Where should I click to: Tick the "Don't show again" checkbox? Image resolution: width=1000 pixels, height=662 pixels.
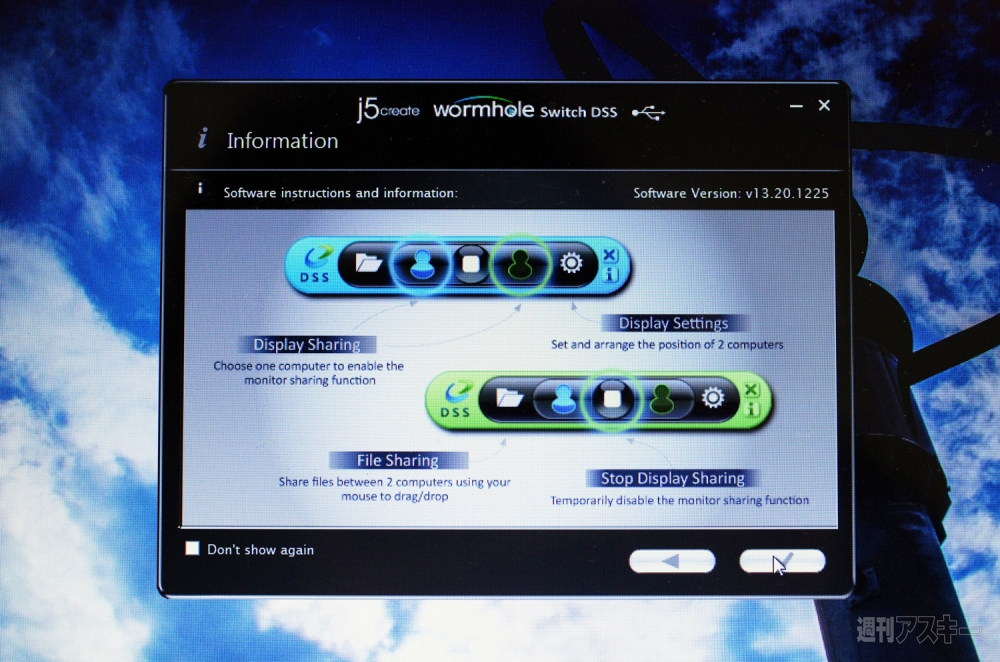tap(192, 548)
